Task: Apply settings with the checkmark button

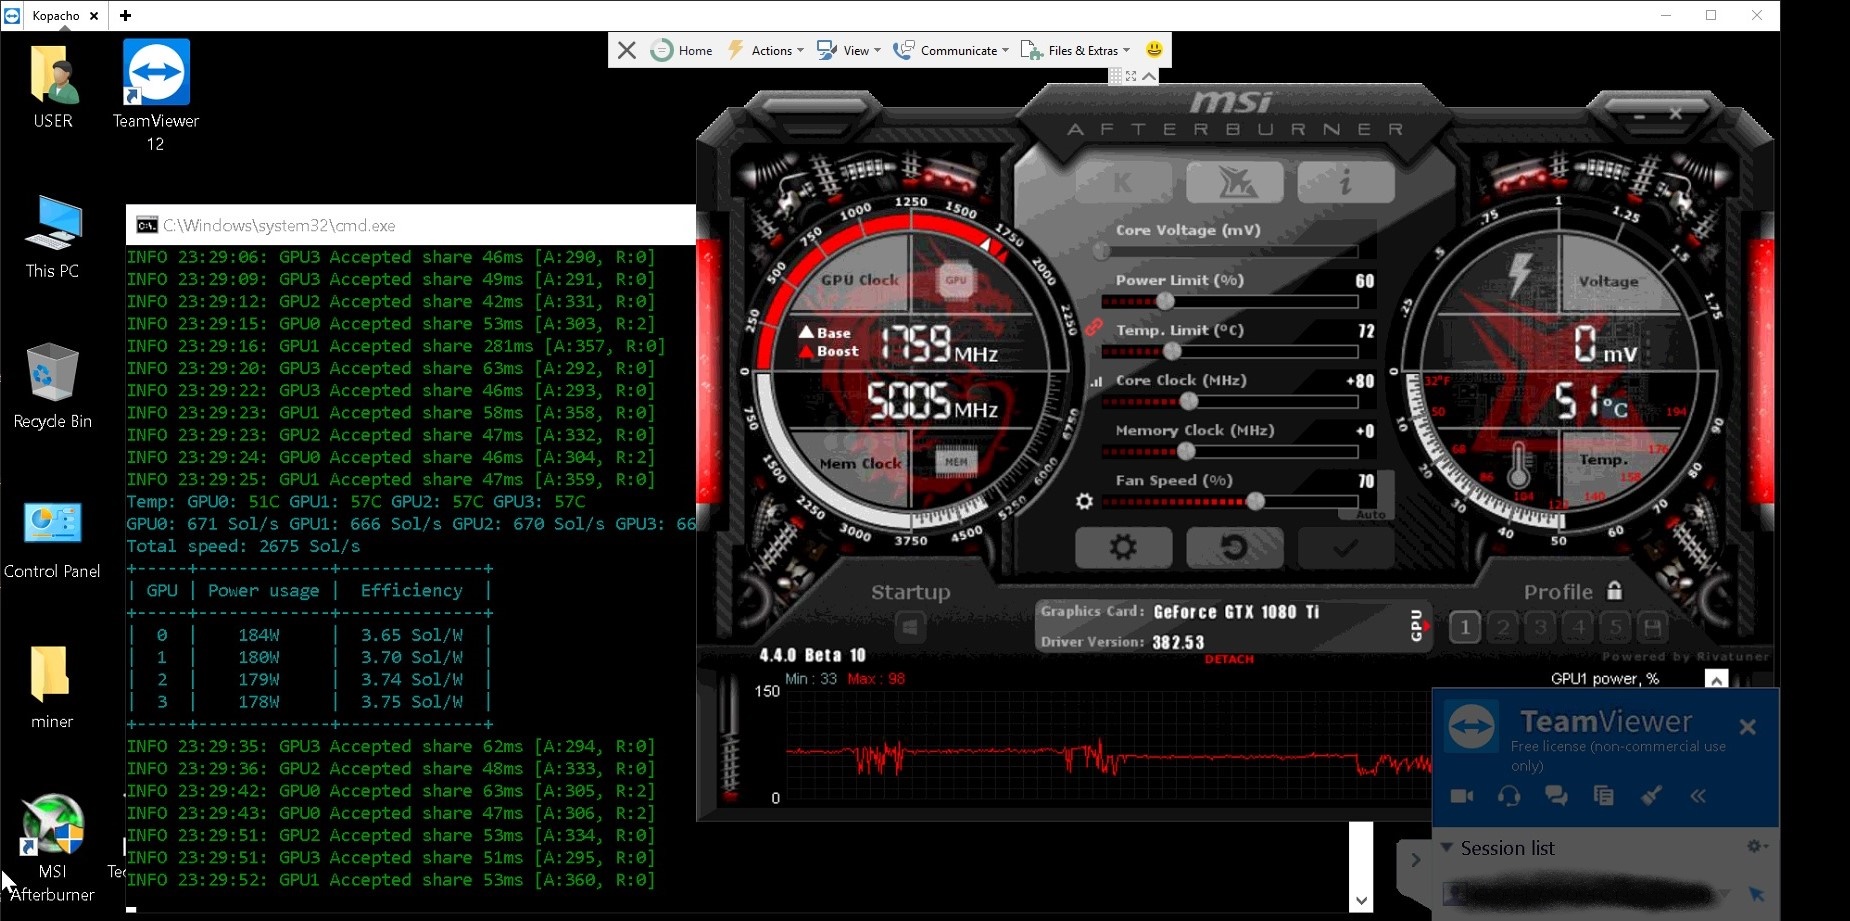Action: pyautogui.click(x=1346, y=547)
